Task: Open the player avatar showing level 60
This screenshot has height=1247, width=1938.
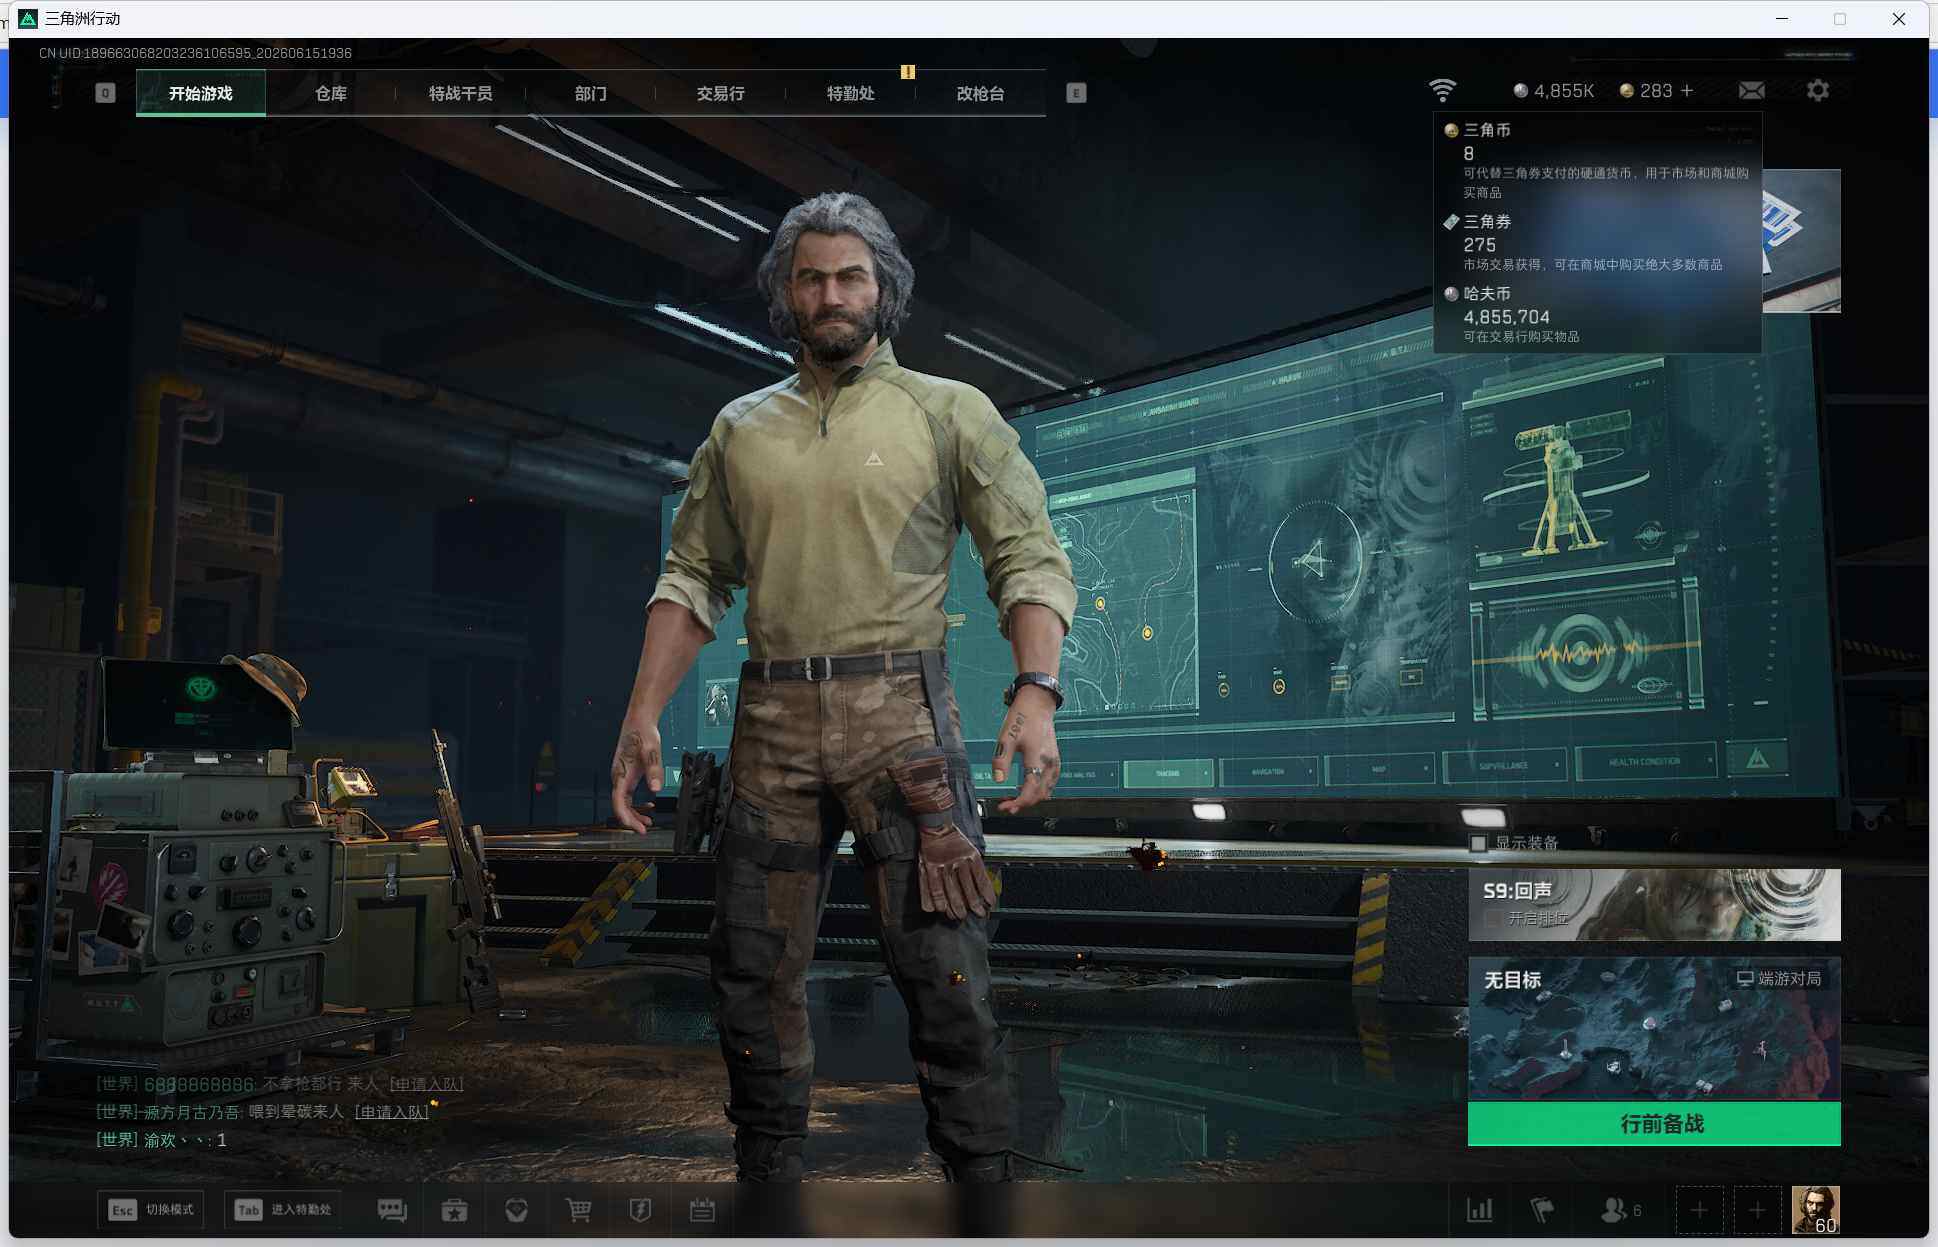Action: click(x=1816, y=1210)
